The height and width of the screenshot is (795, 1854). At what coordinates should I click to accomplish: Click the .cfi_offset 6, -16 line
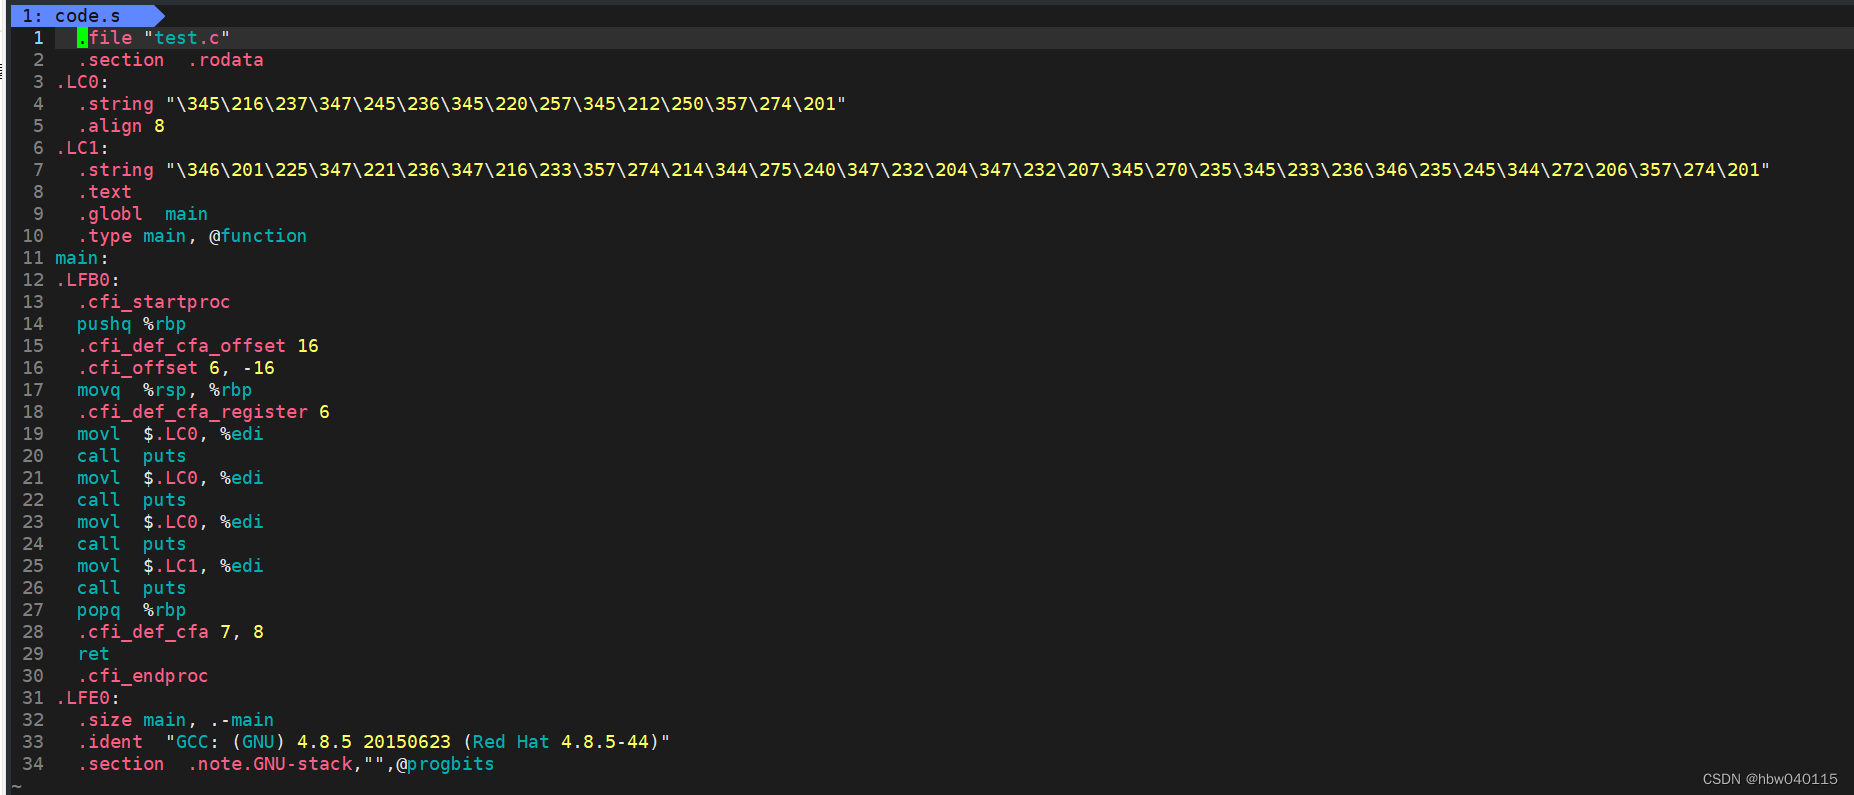[x=176, y=367]
